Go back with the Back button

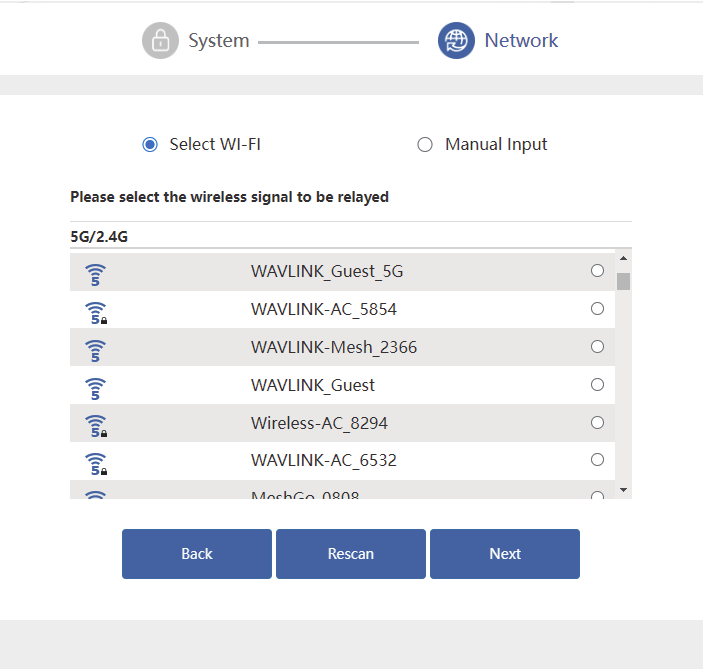197,554
